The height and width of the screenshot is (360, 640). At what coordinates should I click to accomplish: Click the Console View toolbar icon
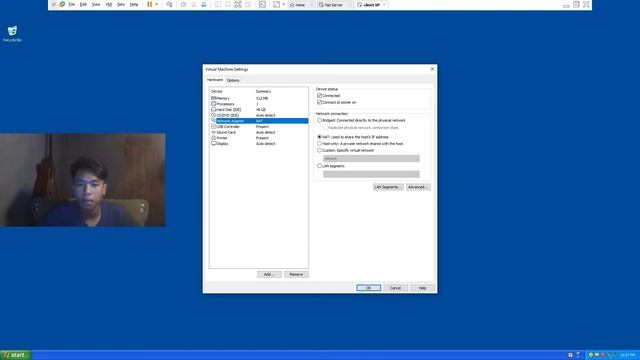(x=262, y=4)
